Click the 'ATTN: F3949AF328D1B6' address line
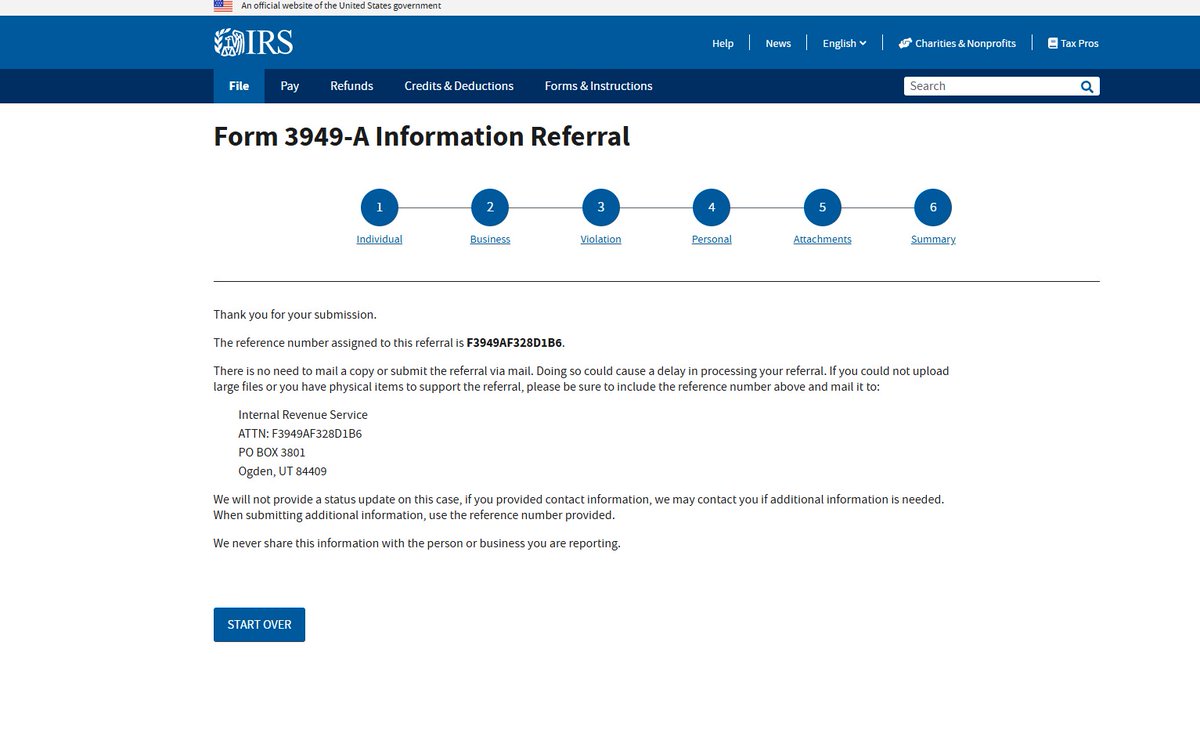The height and width of the screenshot is (754, 1200). [300, 433]
